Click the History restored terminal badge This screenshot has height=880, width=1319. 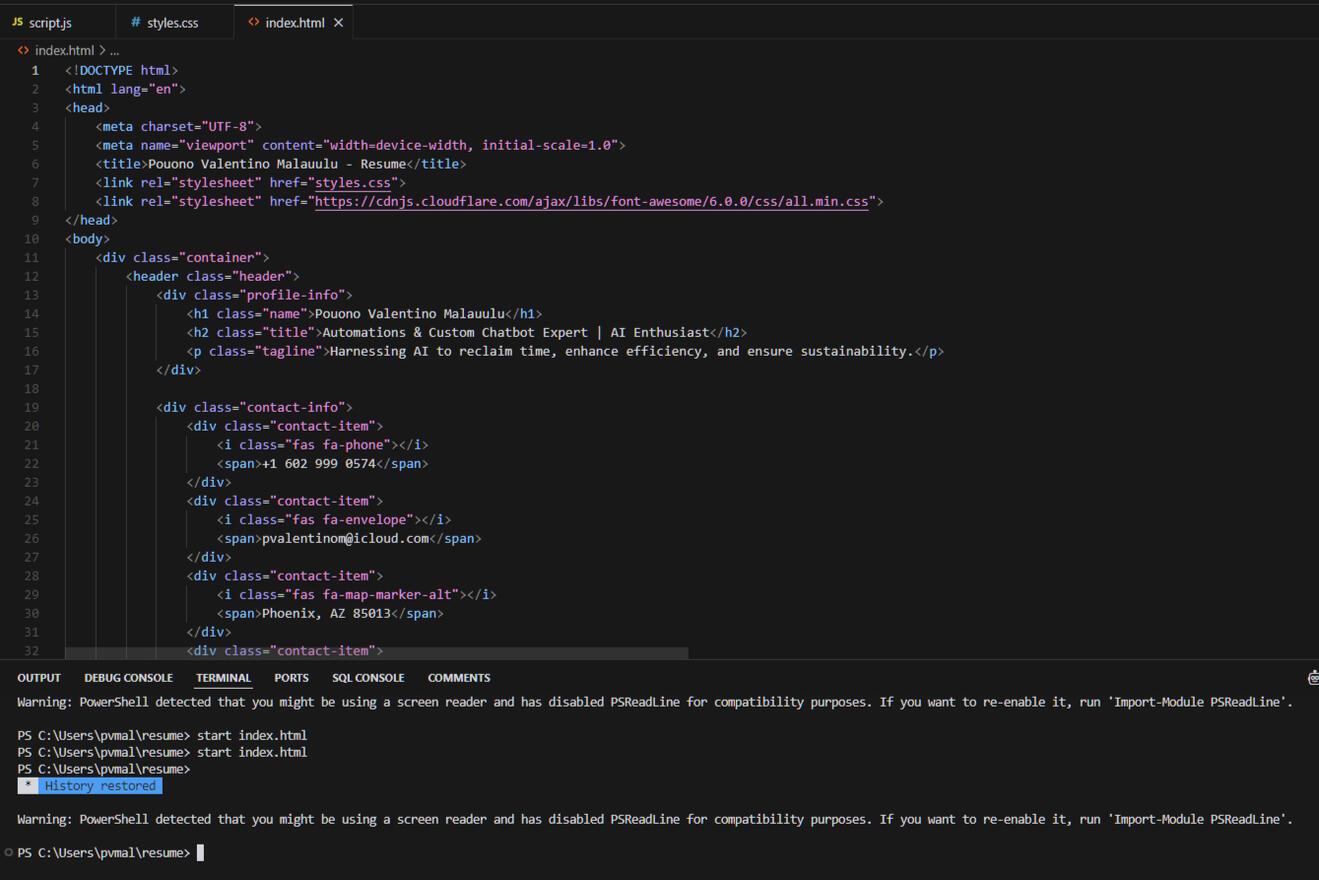[x=90, y=786]
